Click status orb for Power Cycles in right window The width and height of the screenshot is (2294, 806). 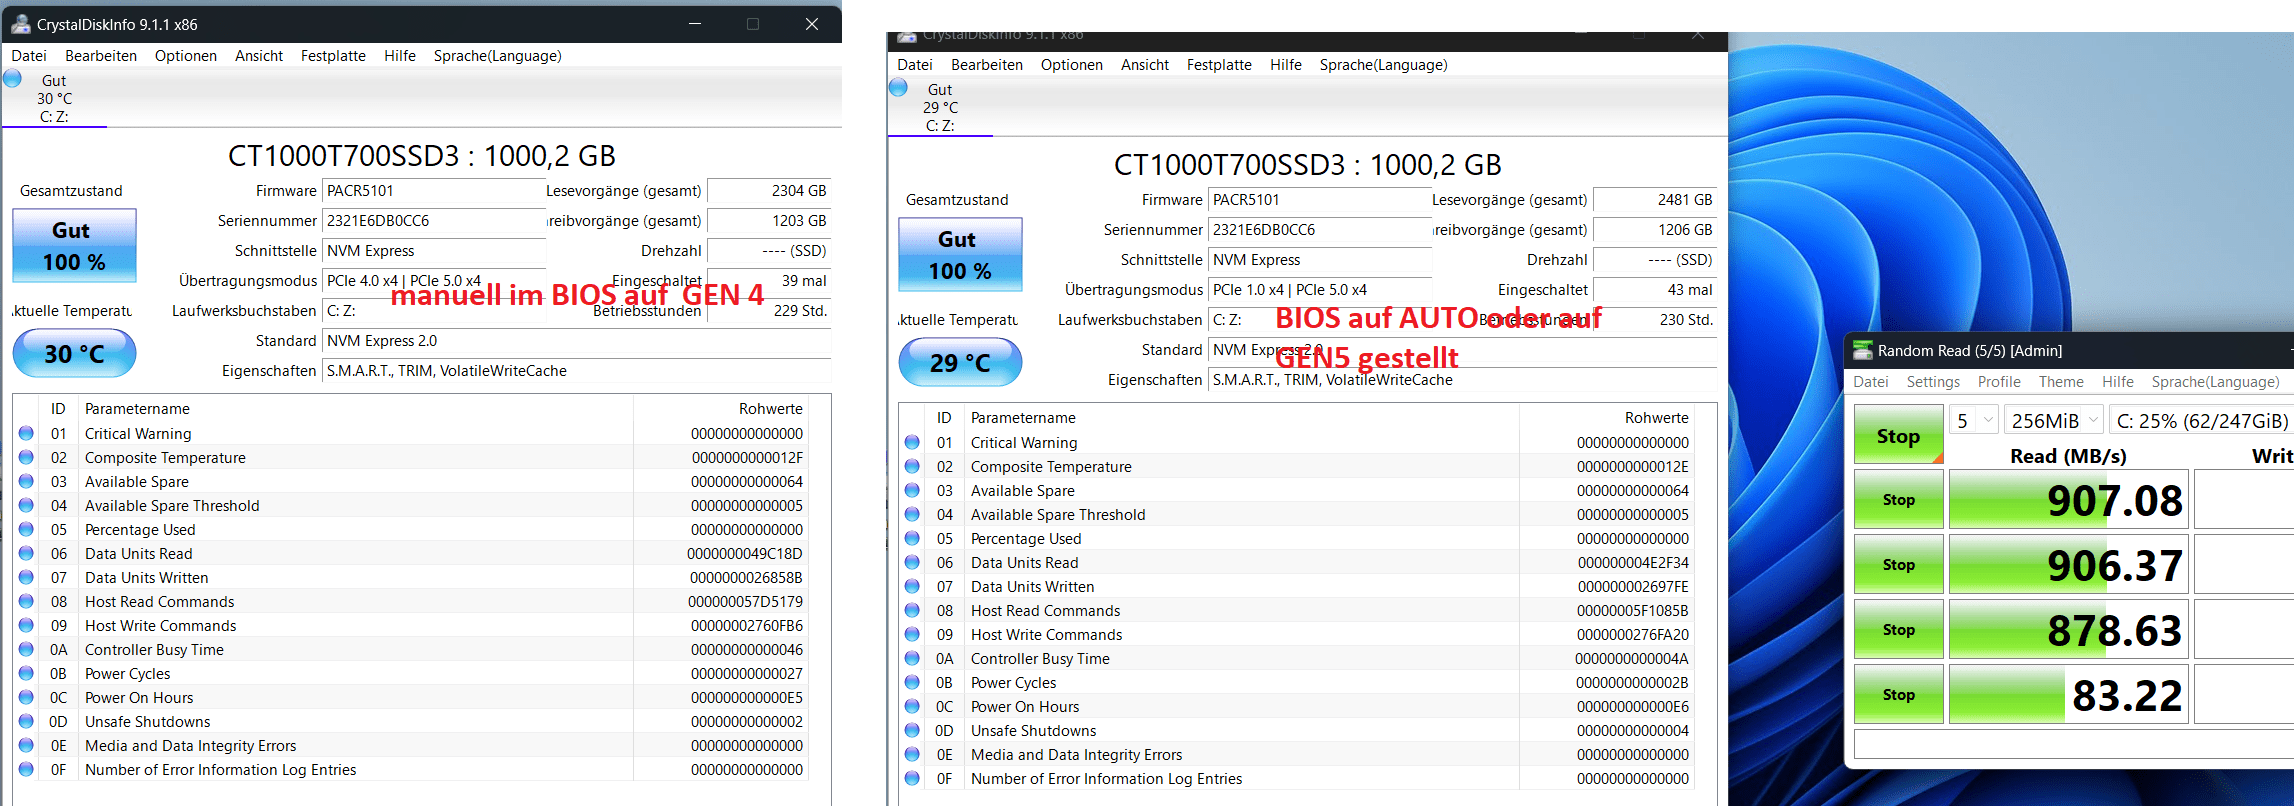point(912,682)
